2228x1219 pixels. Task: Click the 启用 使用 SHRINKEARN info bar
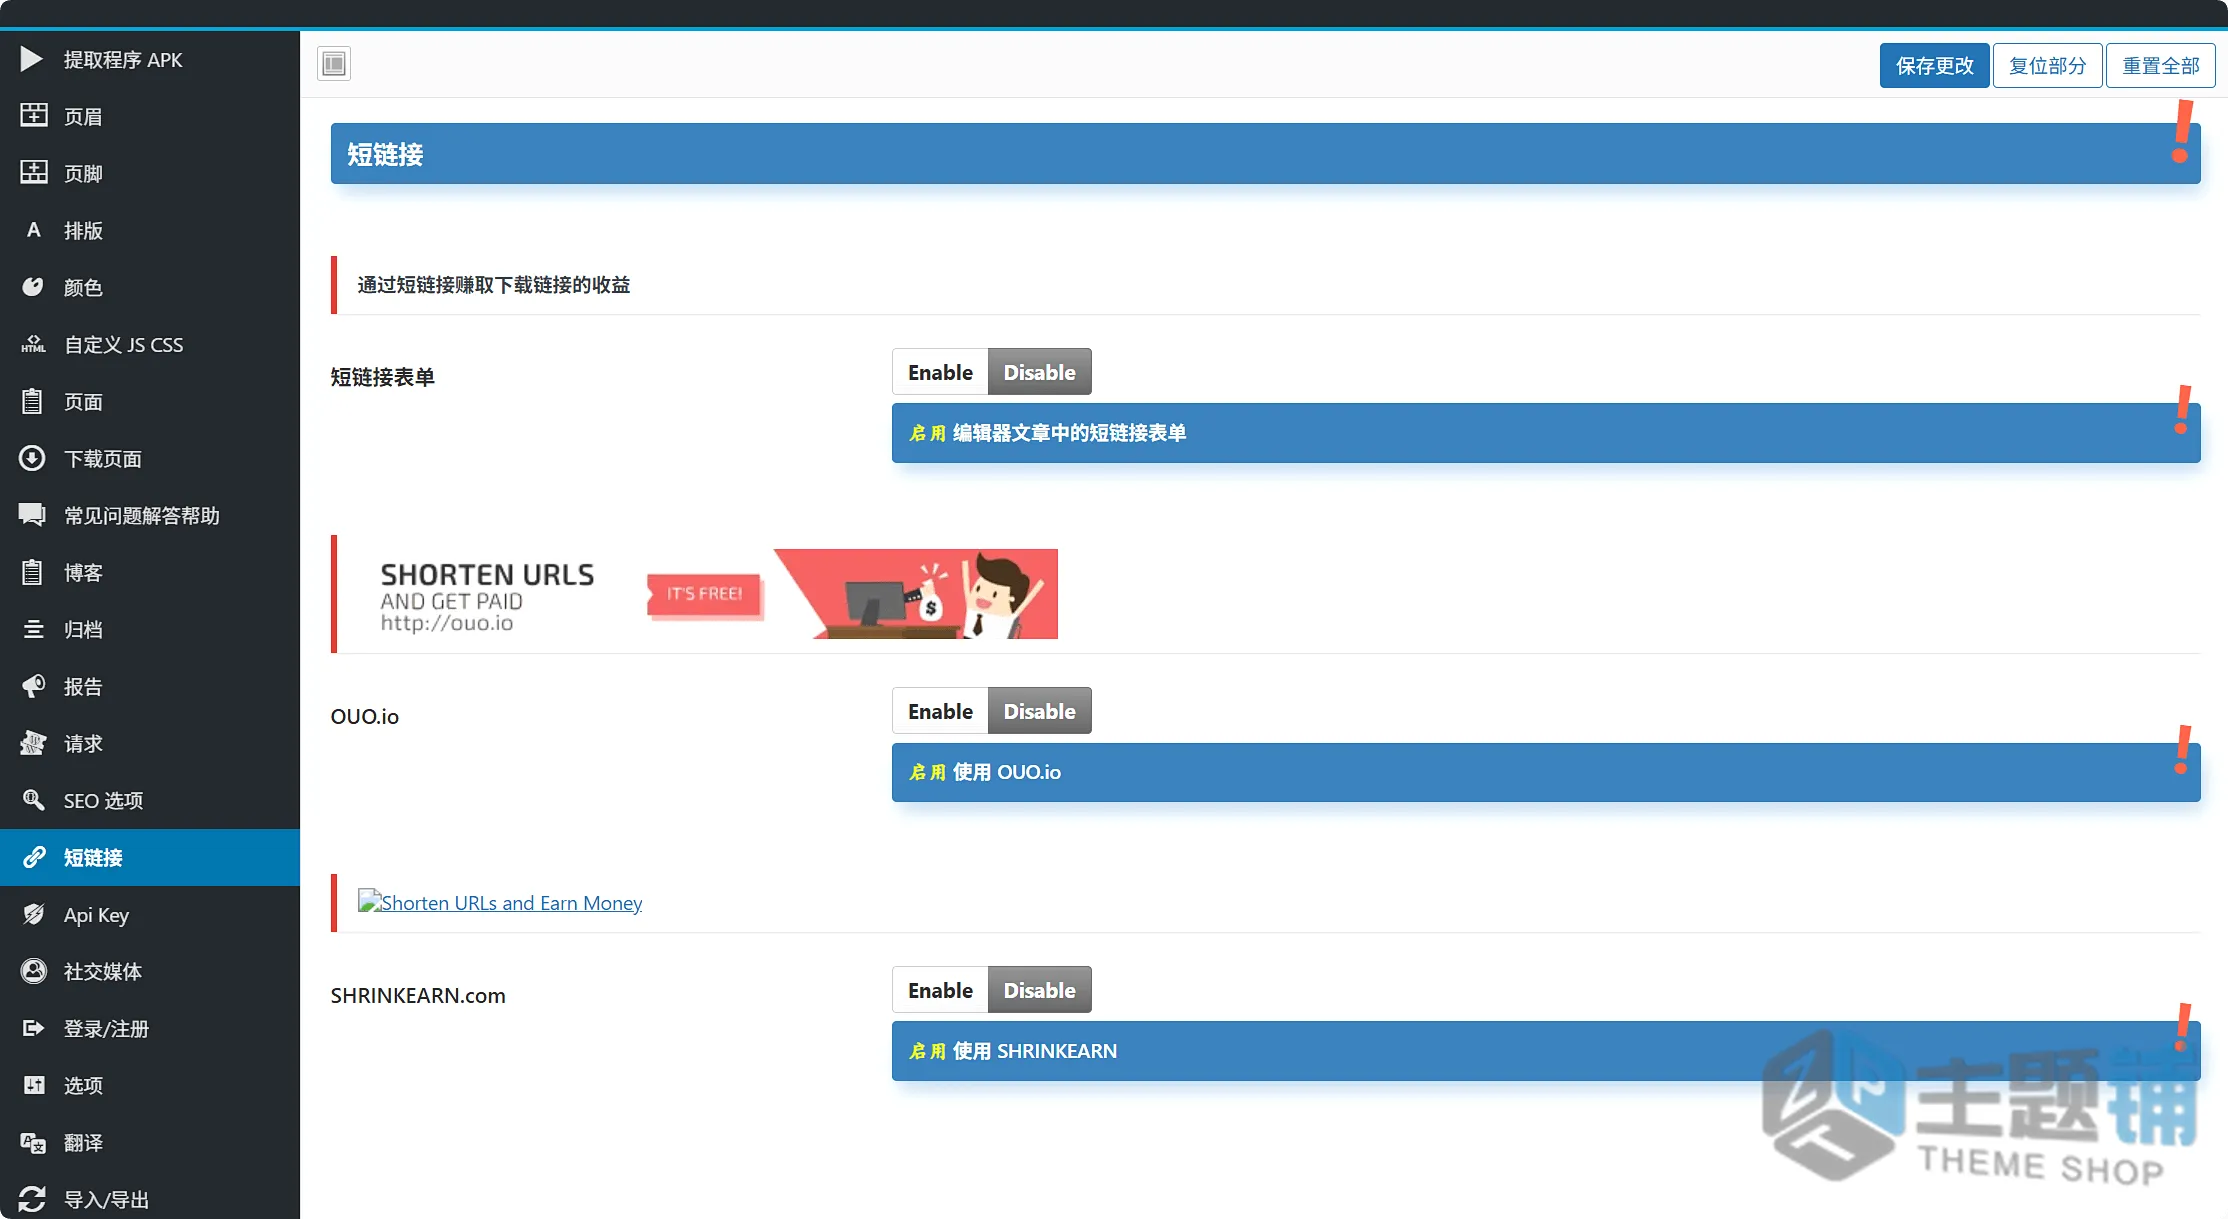coord(1546,1051)
